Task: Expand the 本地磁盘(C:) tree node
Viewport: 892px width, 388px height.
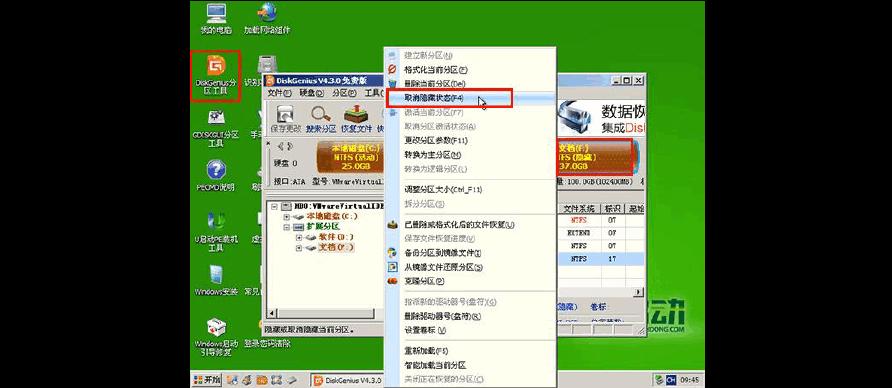Action: point(286,217)
